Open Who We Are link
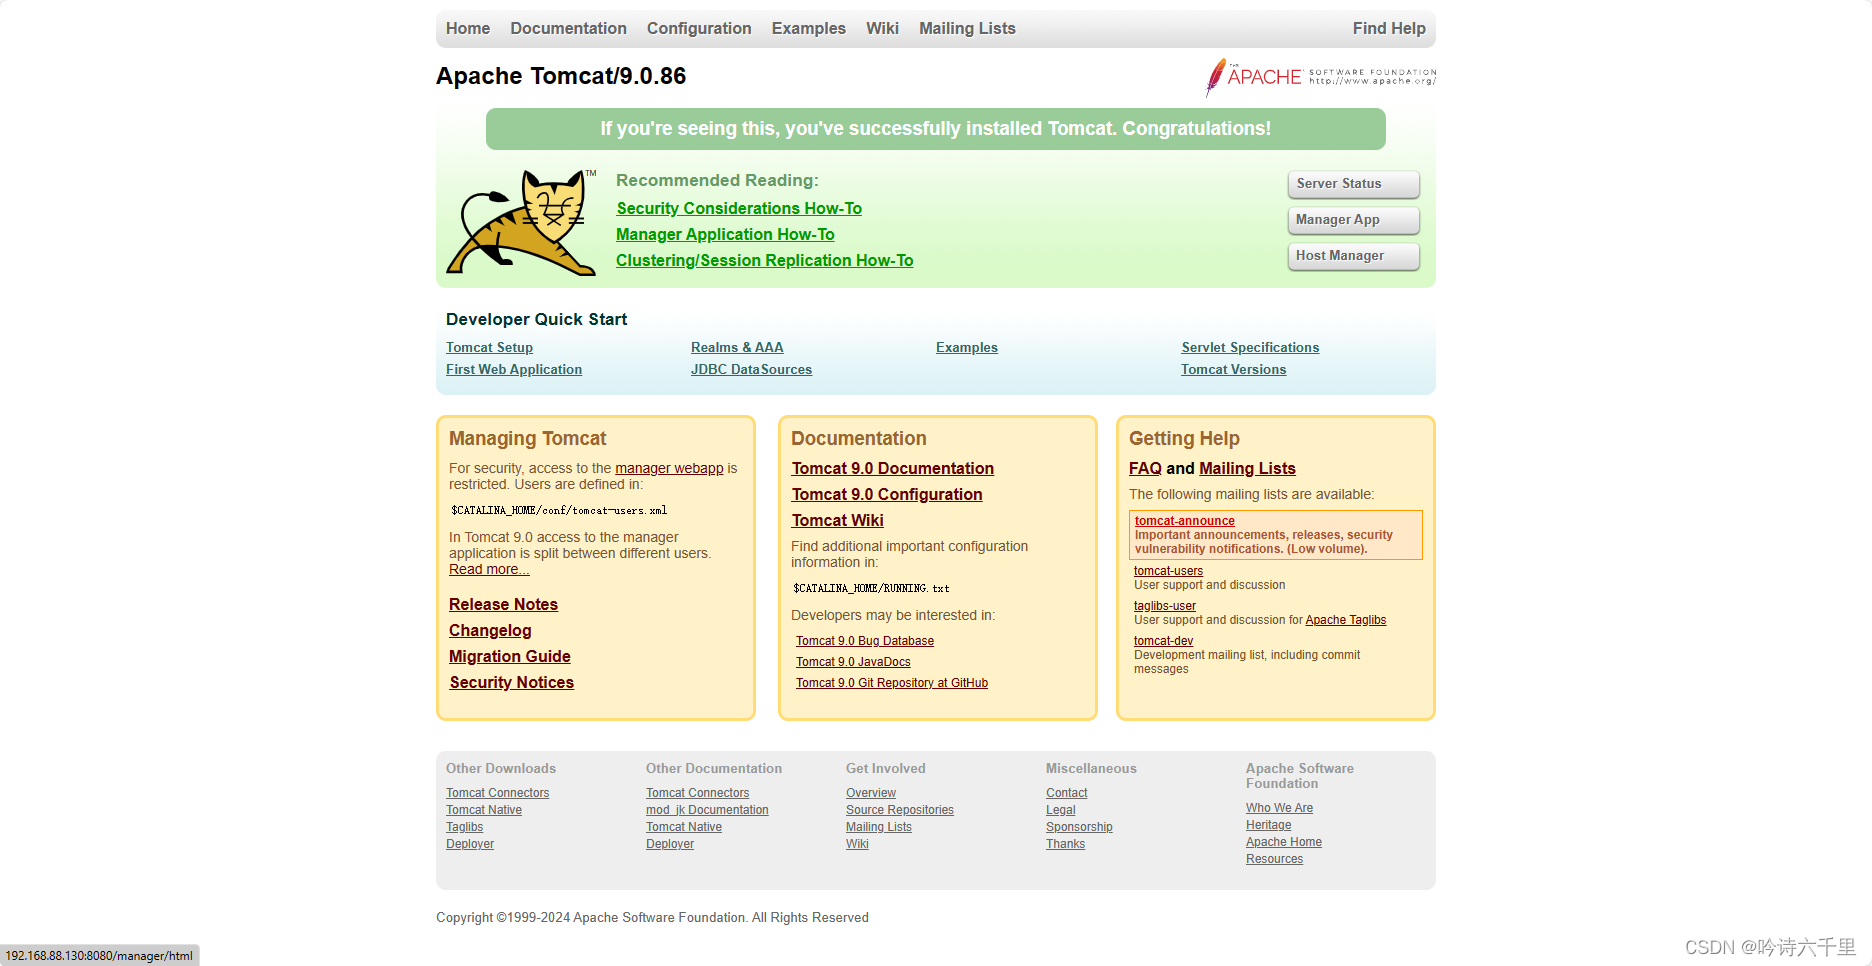The height and width of the screenshot is (966, 1872). pyautogui.click(x=1279, y=808)
